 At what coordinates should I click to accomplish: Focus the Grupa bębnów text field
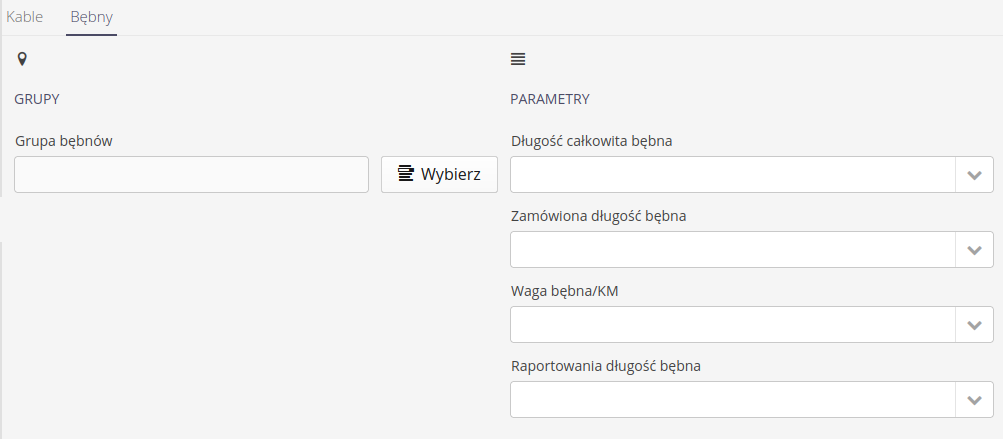(x=191, y=174)
